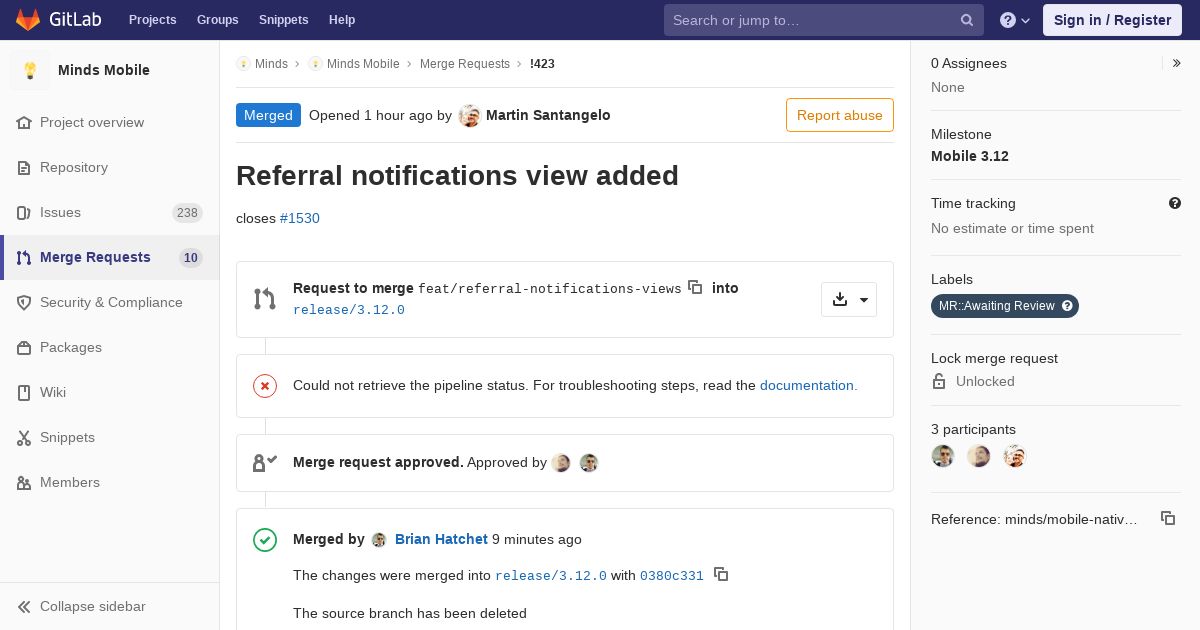Open the Snippets top menu
This screenshot has width=1200, height=630.
point(283,20)
